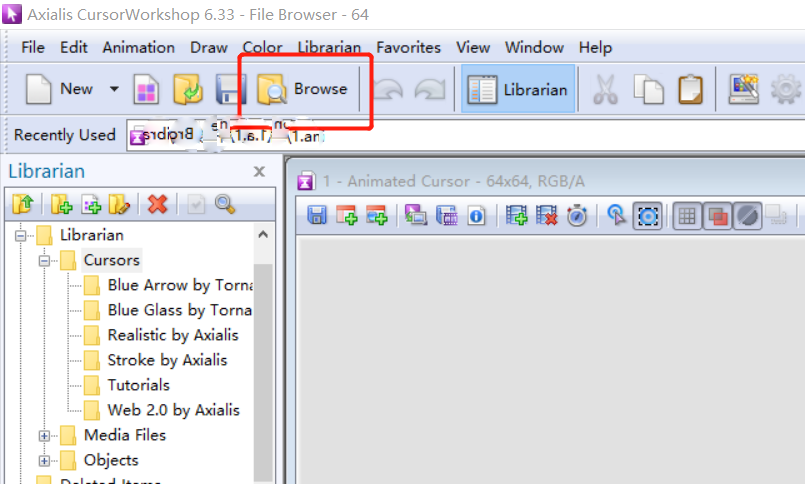Select Blue Glass by Tornado folder
Image resolution: width=805 pixels, height=484 pixels.
[x=180, y=310]
